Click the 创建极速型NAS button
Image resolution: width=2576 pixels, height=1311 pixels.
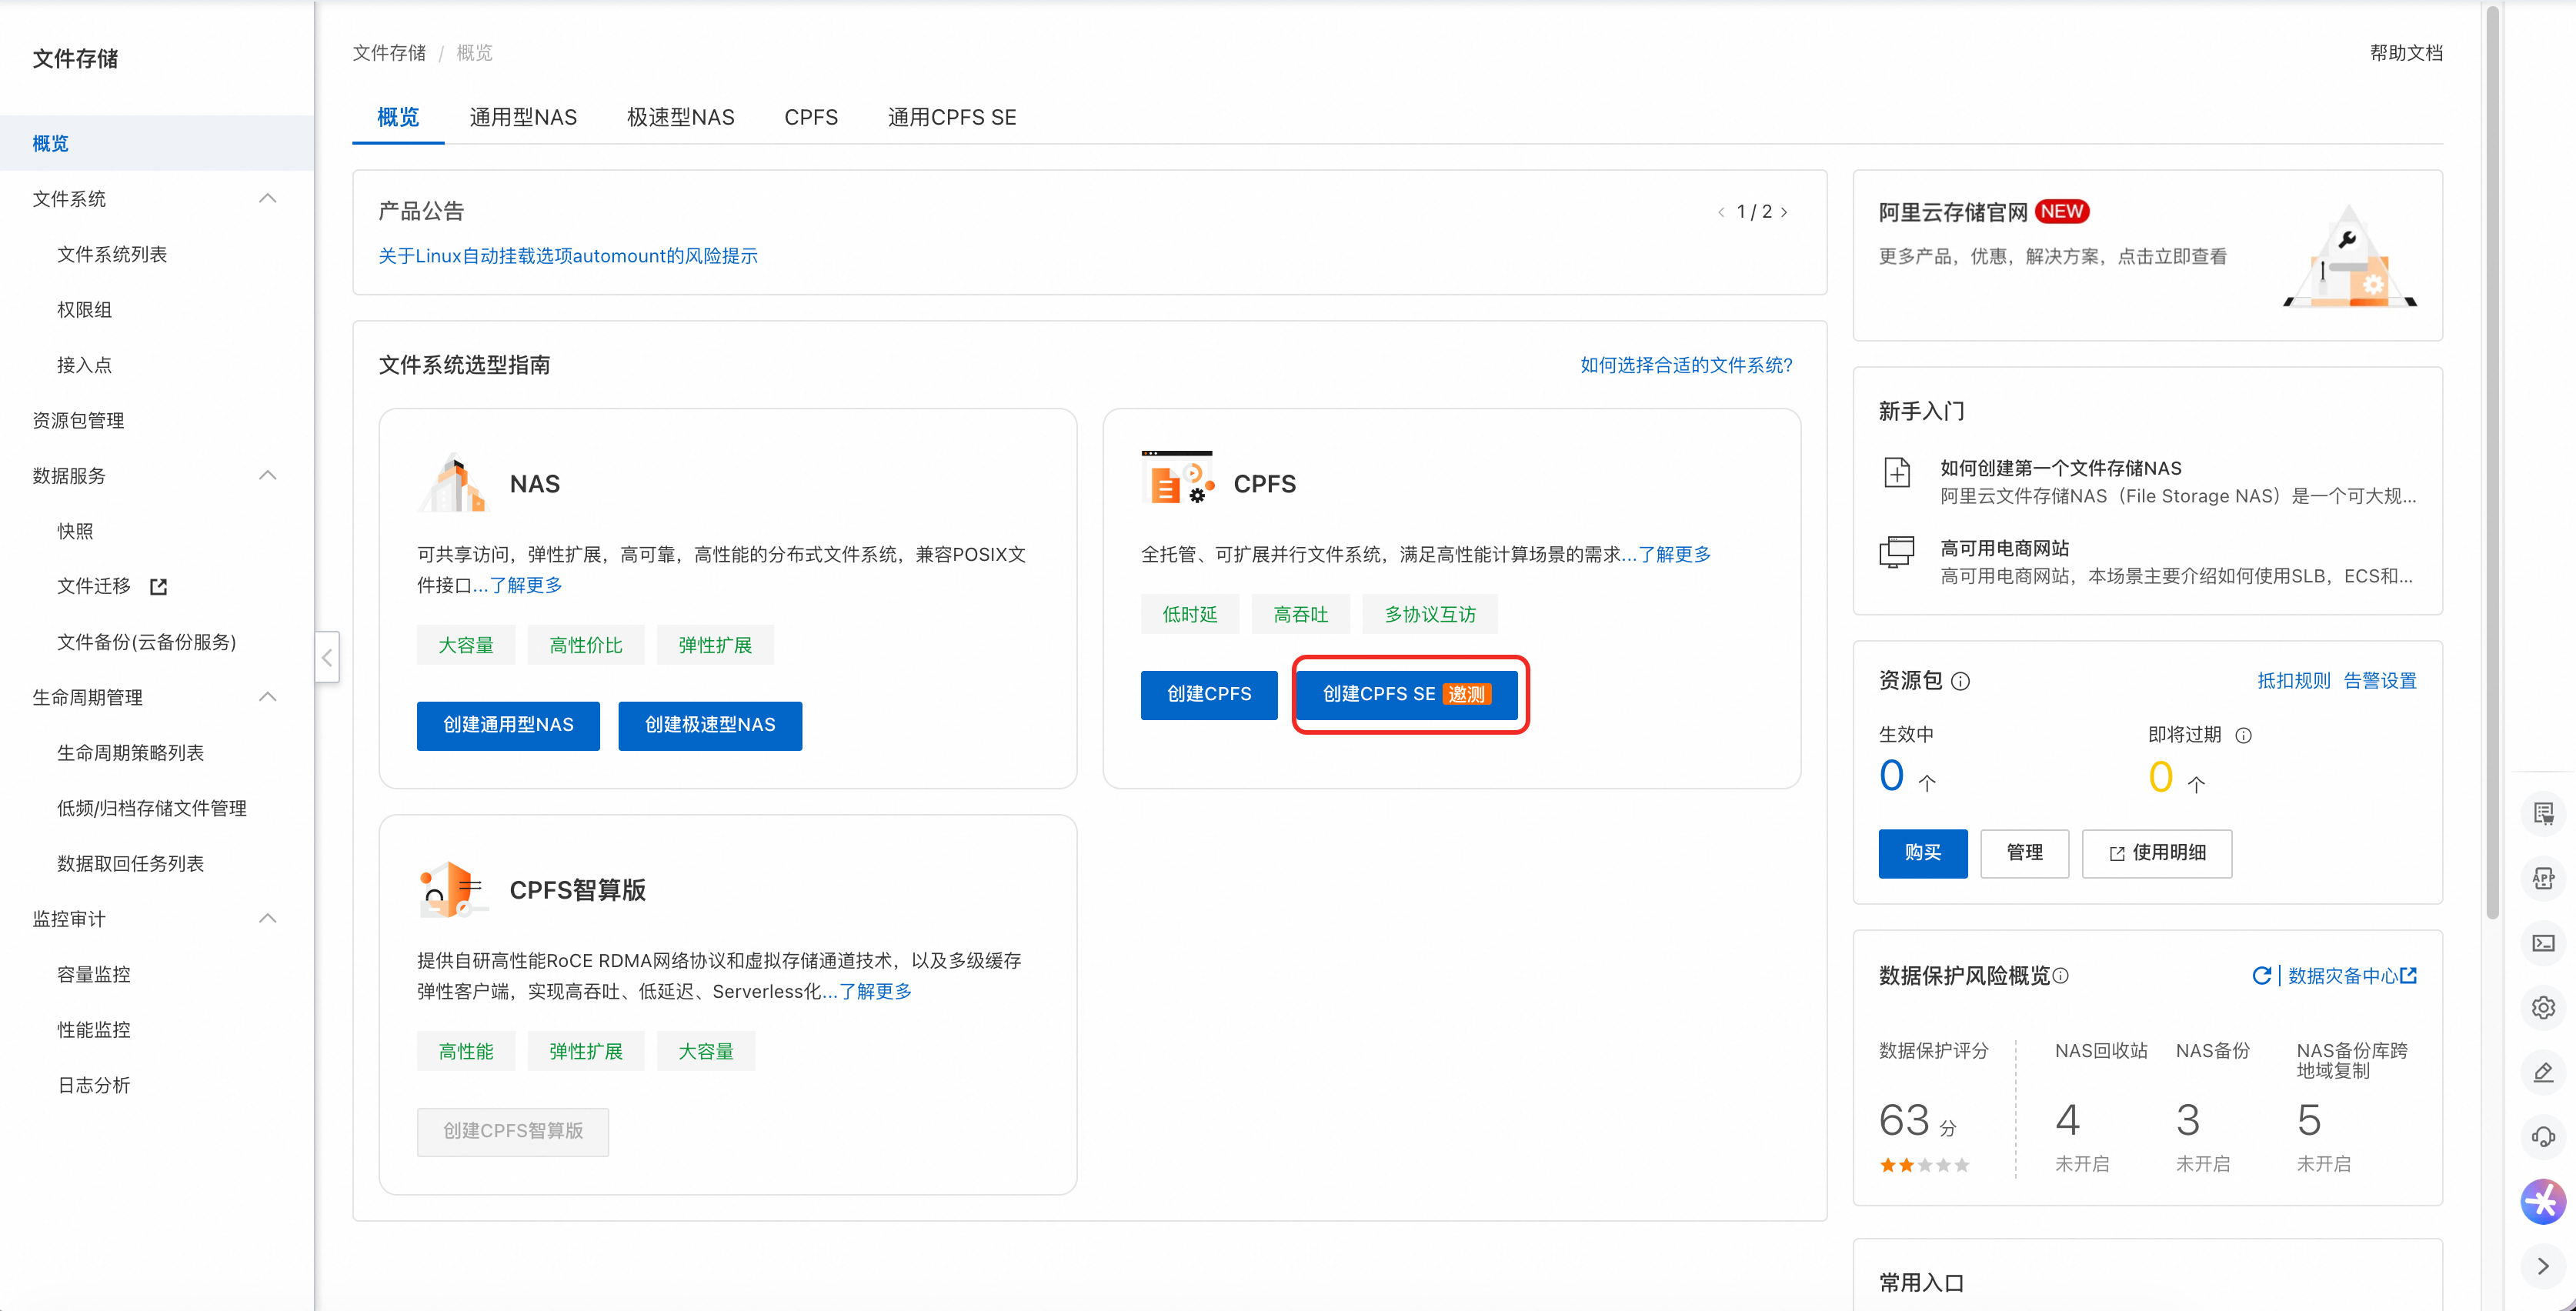[710, 725]
